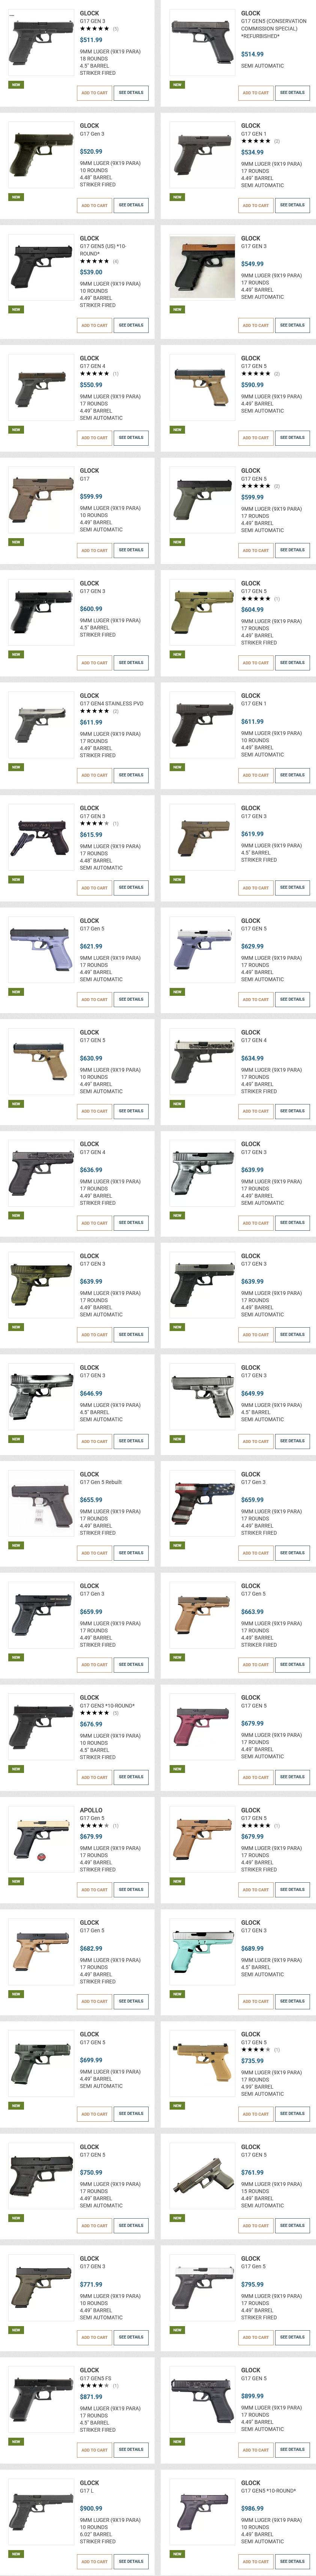Open the G17 GEN4 STAINLESS PVD product title

(x=111, y=703)
